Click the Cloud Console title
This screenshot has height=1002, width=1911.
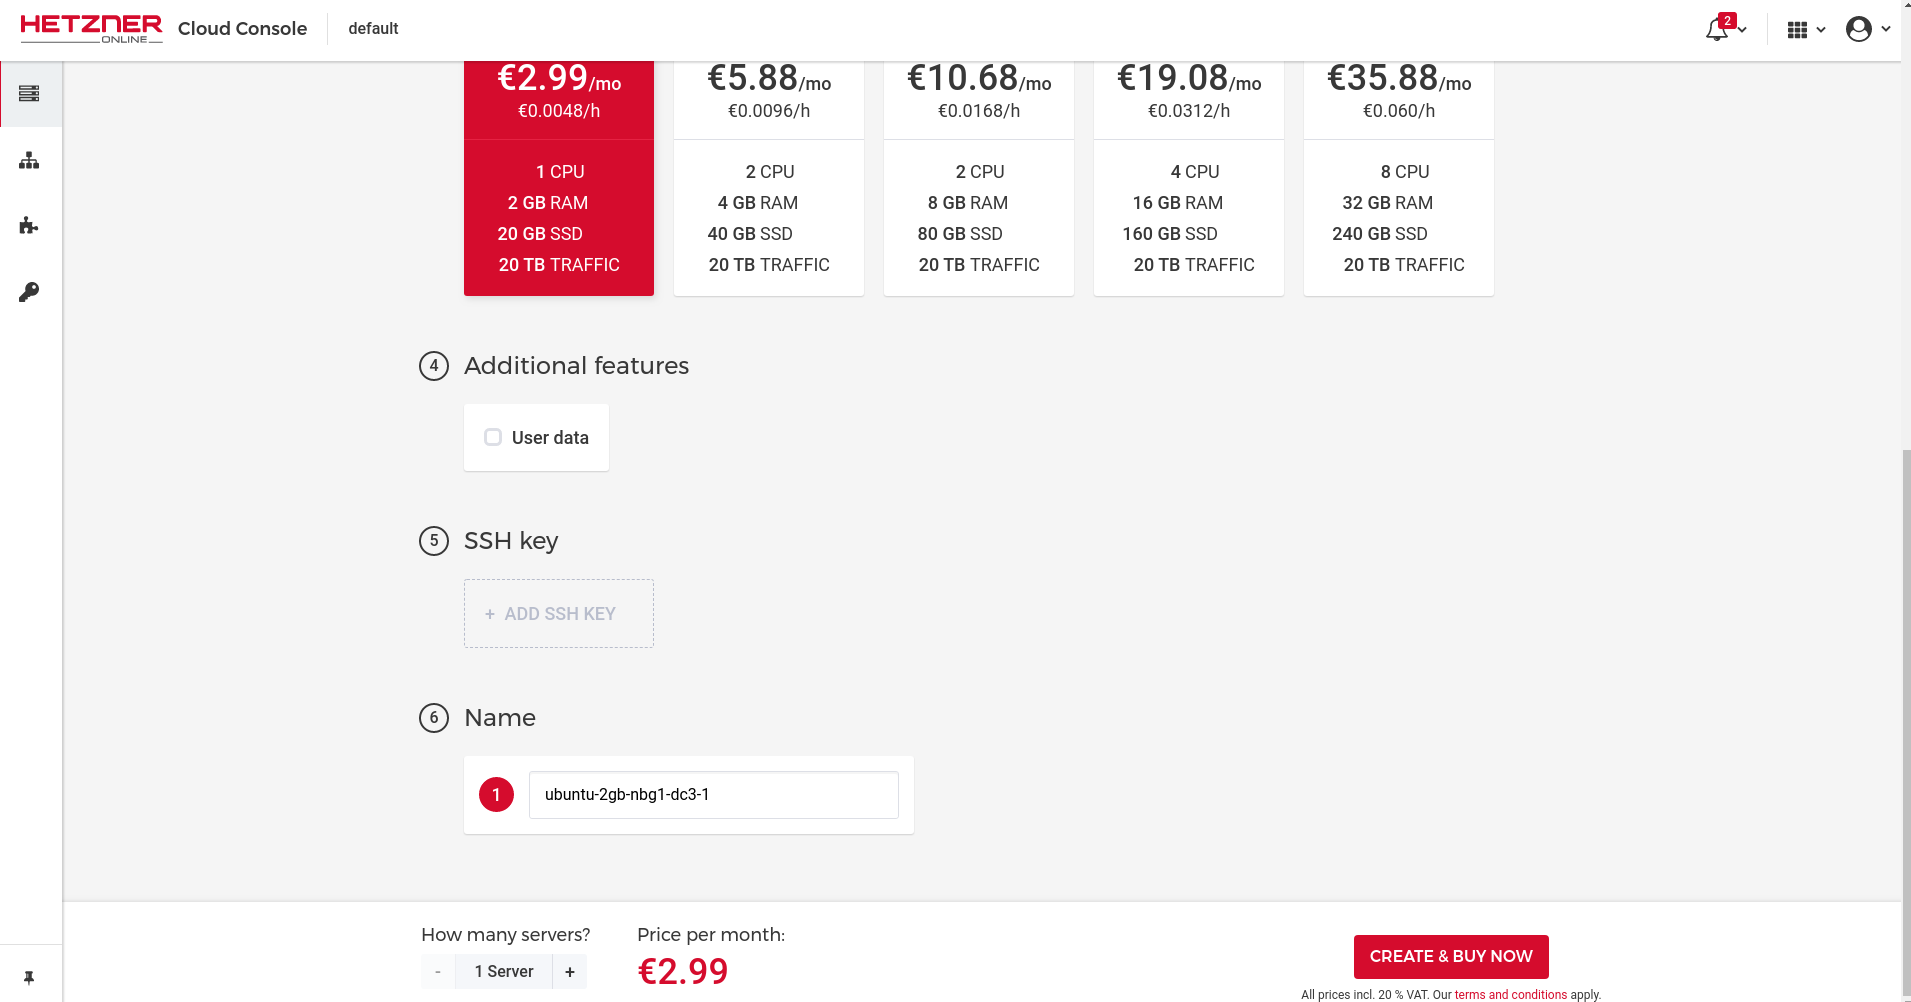(242, 29)
